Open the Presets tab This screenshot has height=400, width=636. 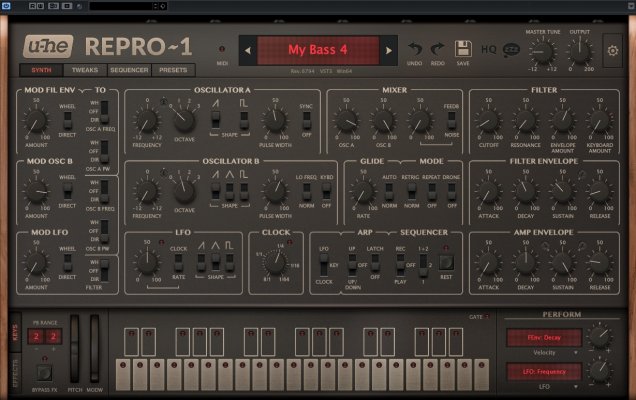tap(173, 70)
